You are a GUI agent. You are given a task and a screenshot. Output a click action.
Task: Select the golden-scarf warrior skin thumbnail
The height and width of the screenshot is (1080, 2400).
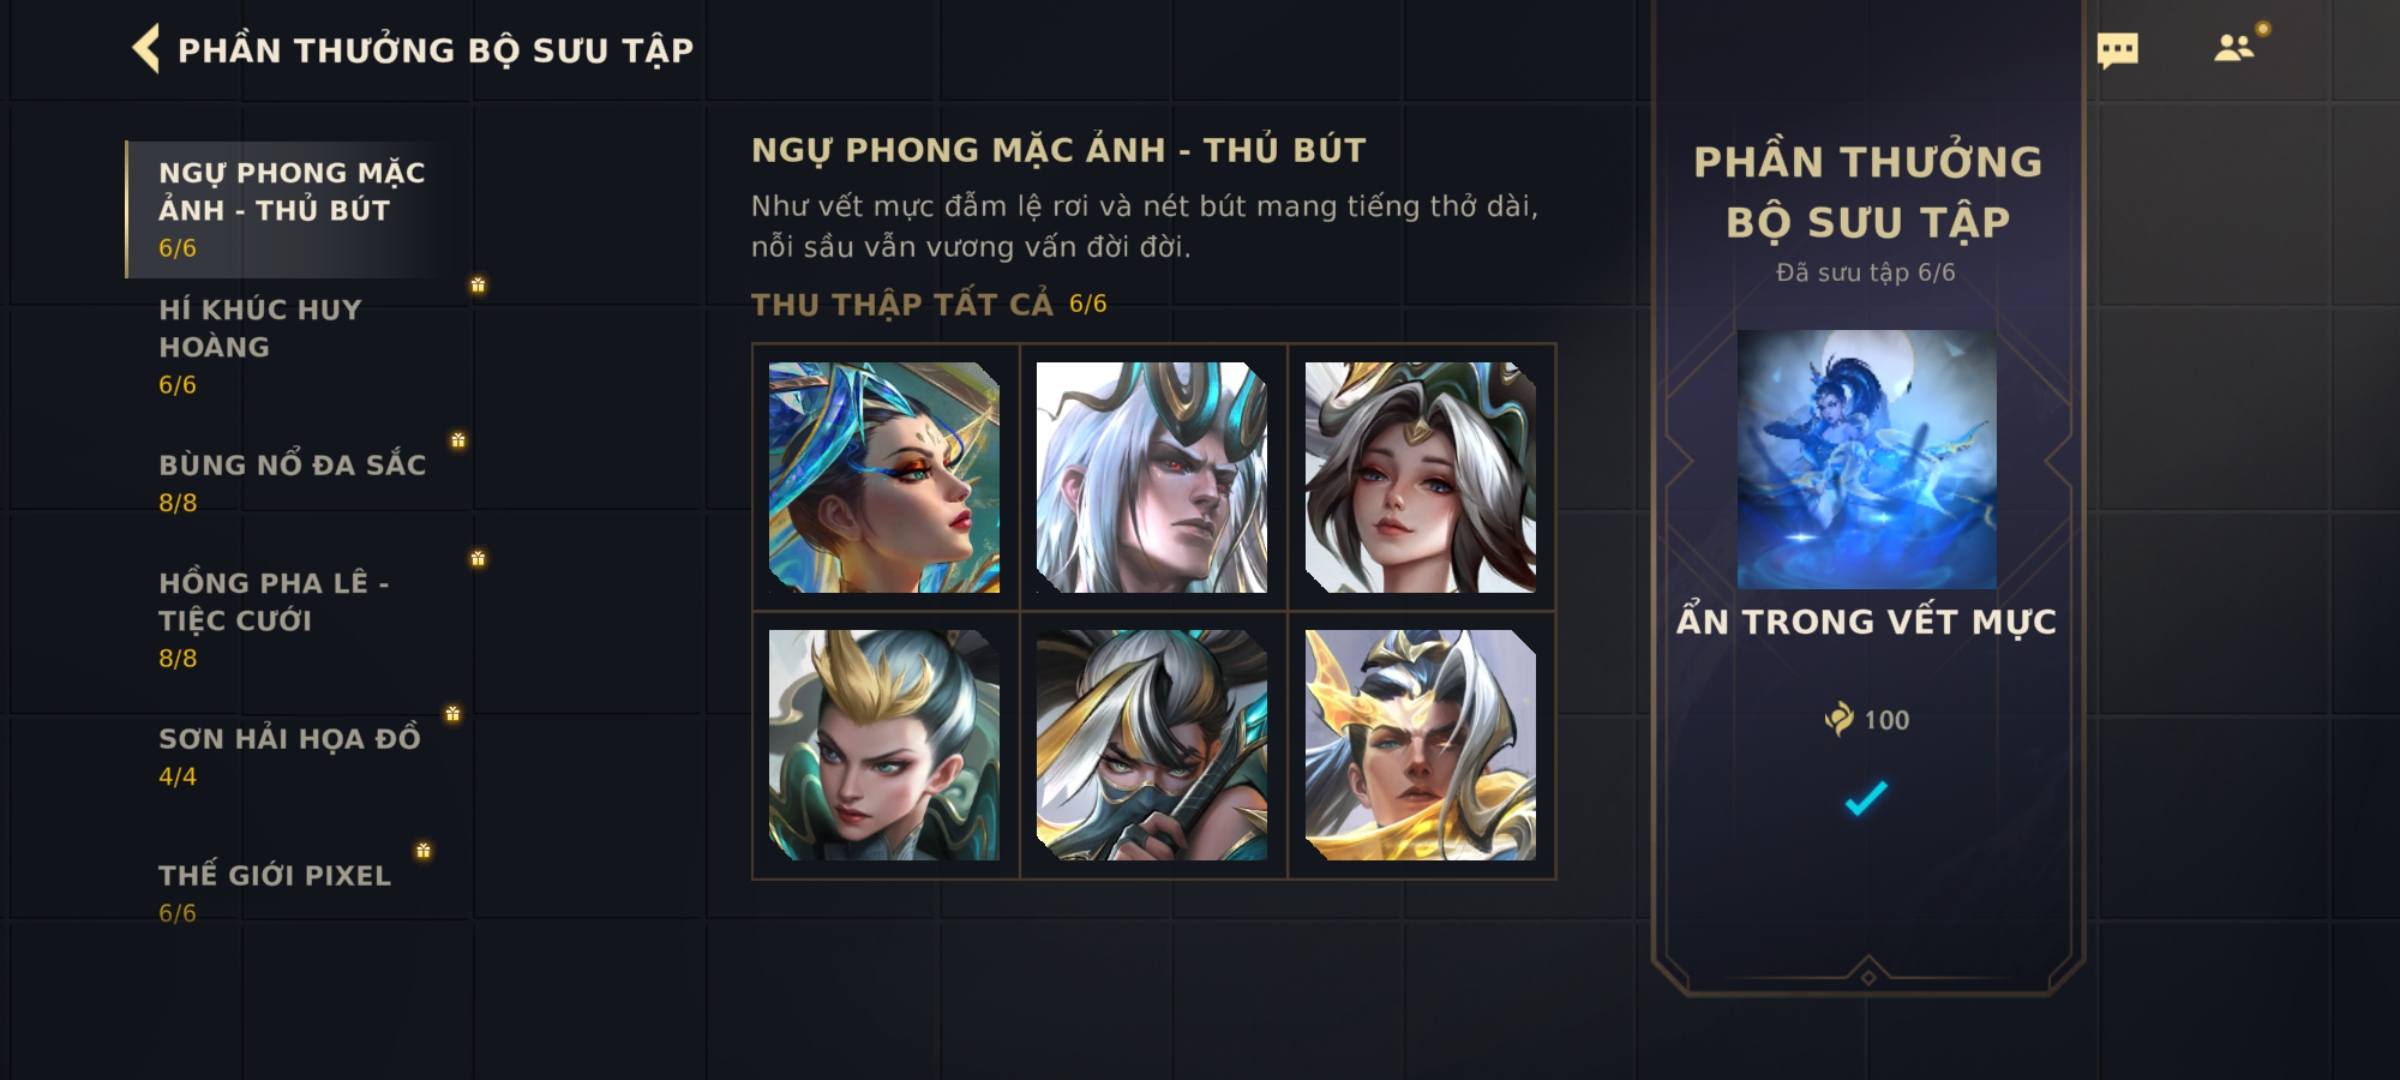[1420, 745]
